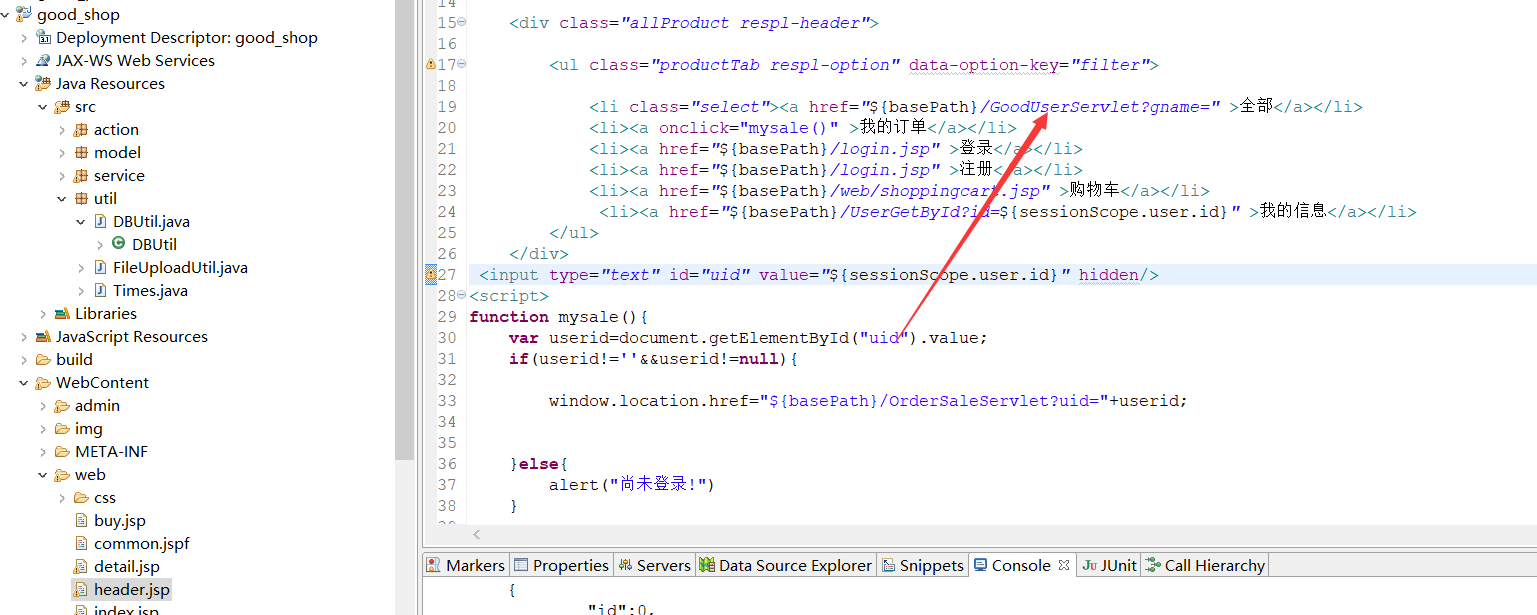Close the Console view tab

pyautogui.click(x=1064, y=565)
